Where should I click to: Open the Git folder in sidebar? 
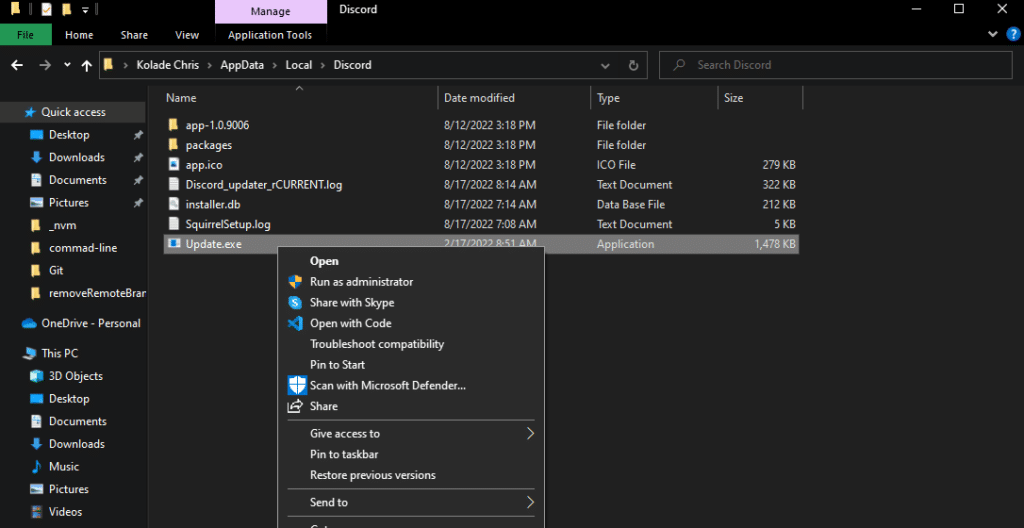click(56, 271)
